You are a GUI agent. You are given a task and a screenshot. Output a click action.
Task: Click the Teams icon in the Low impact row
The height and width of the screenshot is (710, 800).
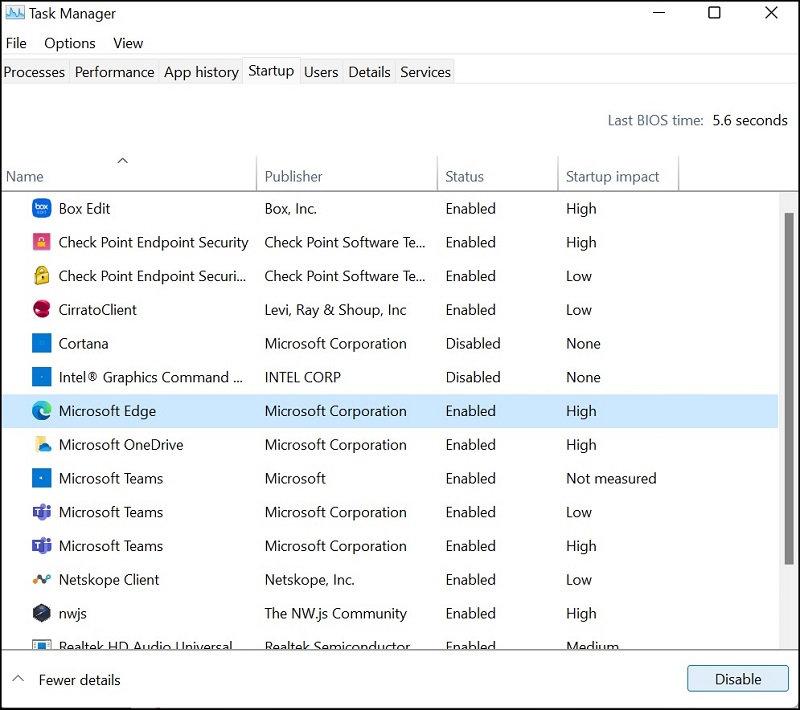[41, 512]
